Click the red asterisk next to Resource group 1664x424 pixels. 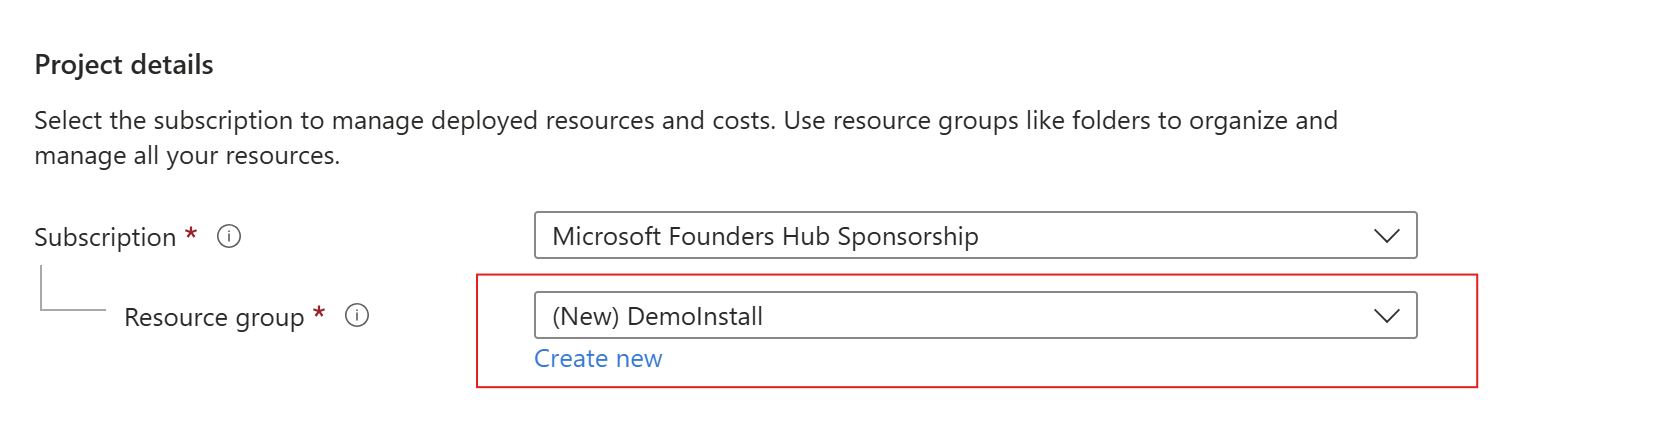tap(319, 314)
